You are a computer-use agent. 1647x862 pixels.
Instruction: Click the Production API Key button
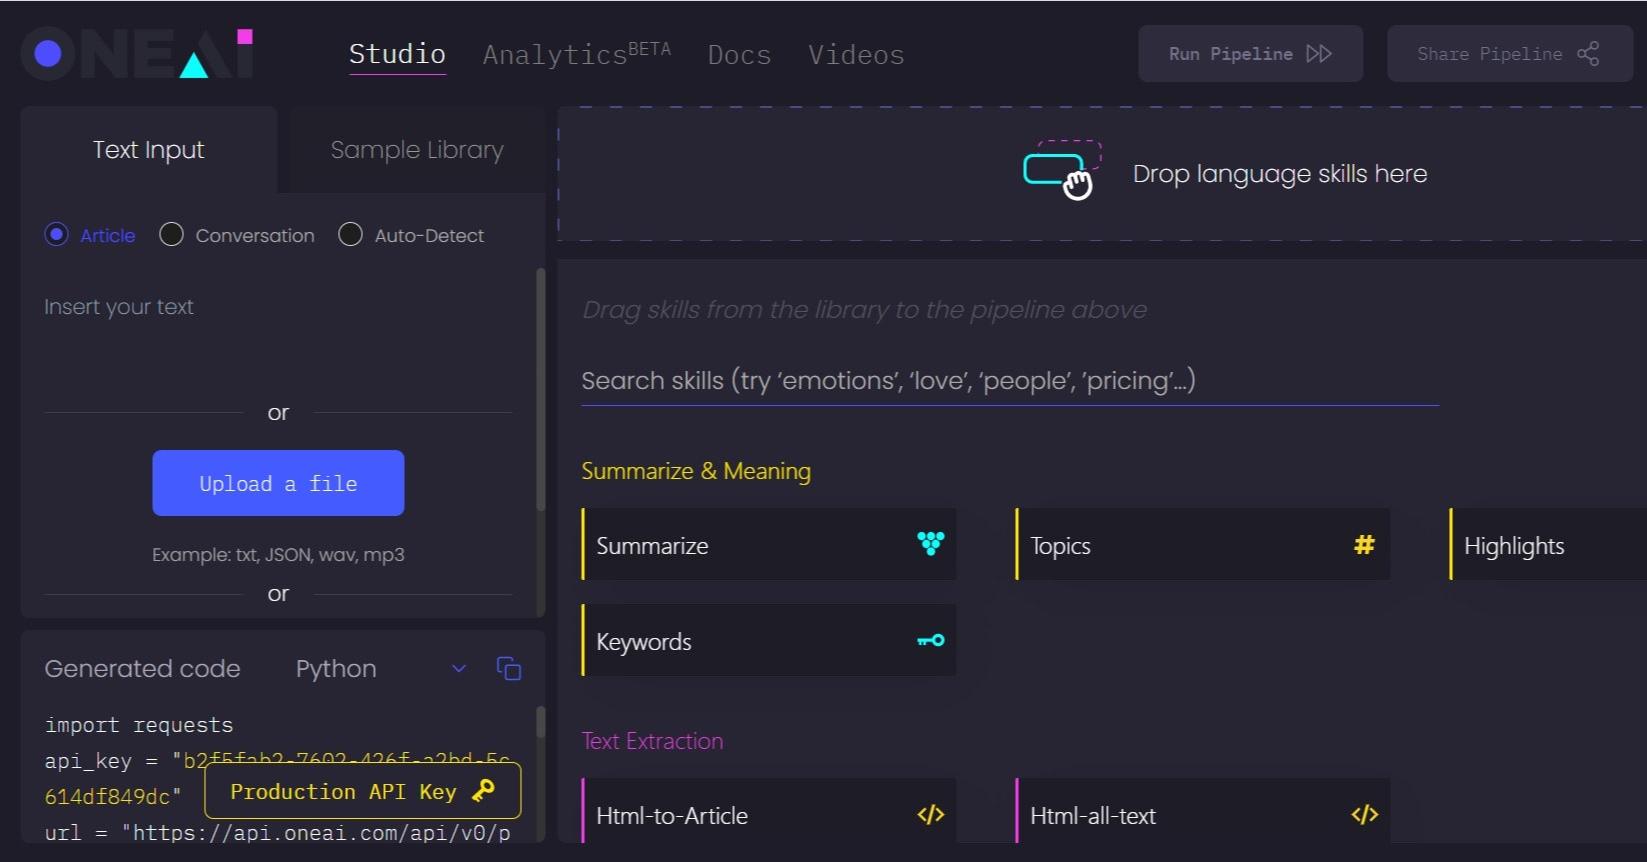coord(362,792)
